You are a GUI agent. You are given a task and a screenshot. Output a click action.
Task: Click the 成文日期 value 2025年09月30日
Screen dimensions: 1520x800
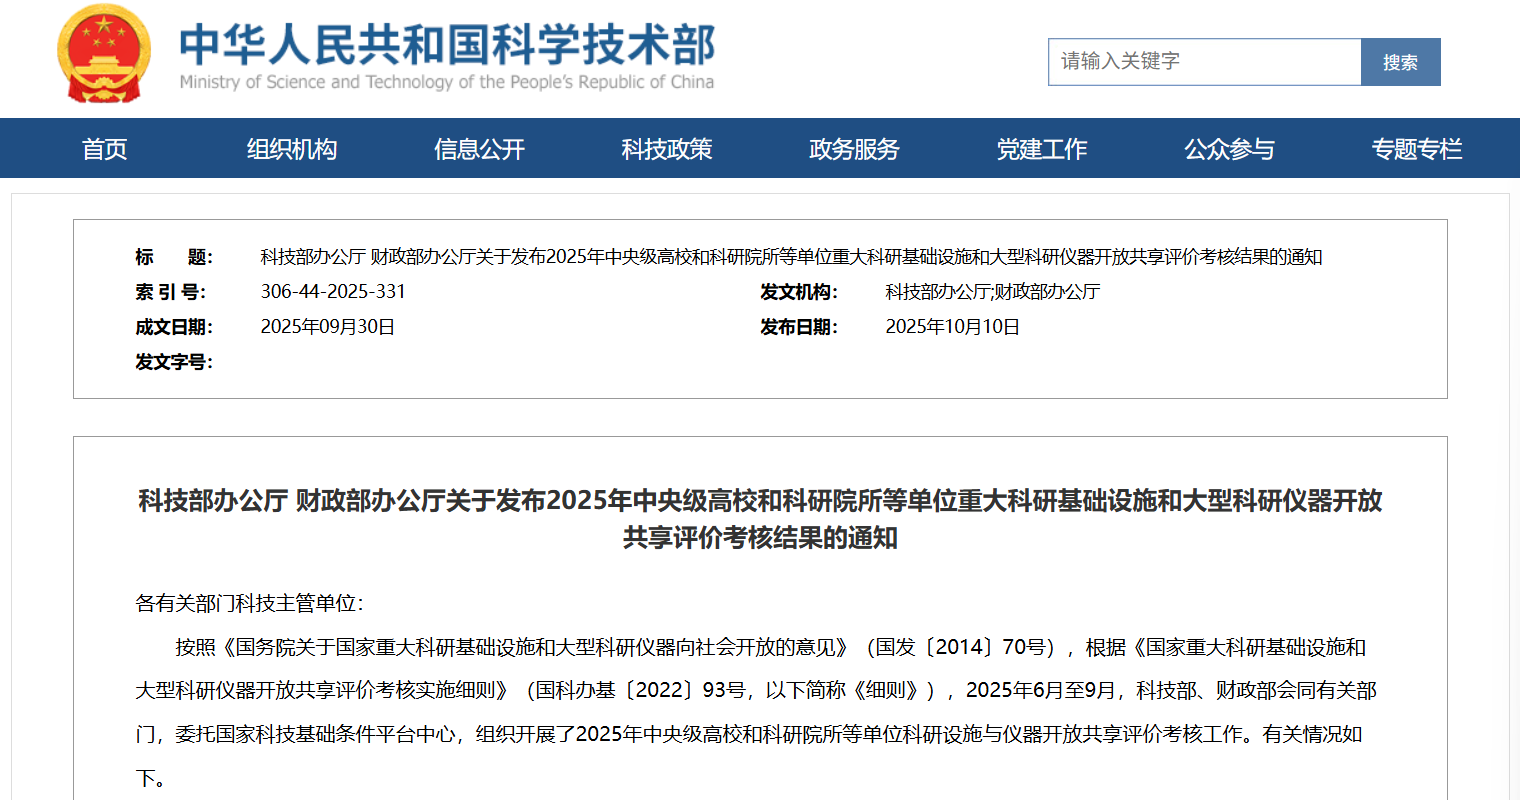(x=328, y=327)
